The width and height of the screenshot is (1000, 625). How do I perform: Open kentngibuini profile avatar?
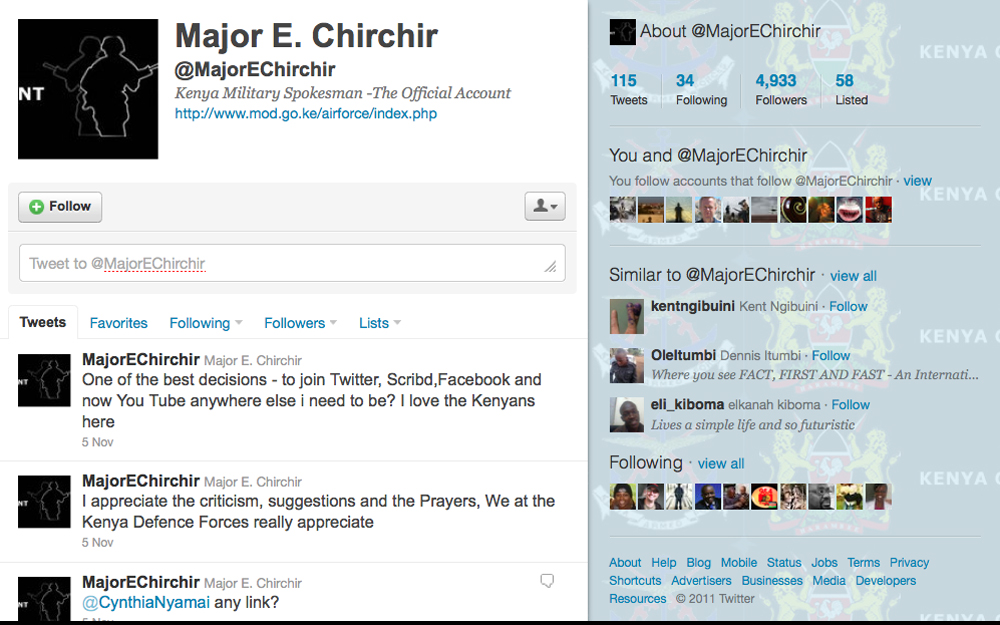click(626, 316)
